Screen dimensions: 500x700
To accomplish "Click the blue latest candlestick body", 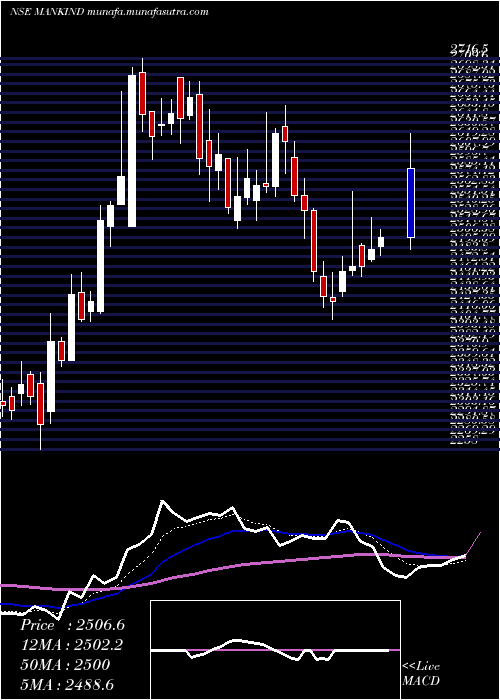I will click(411, 203).
